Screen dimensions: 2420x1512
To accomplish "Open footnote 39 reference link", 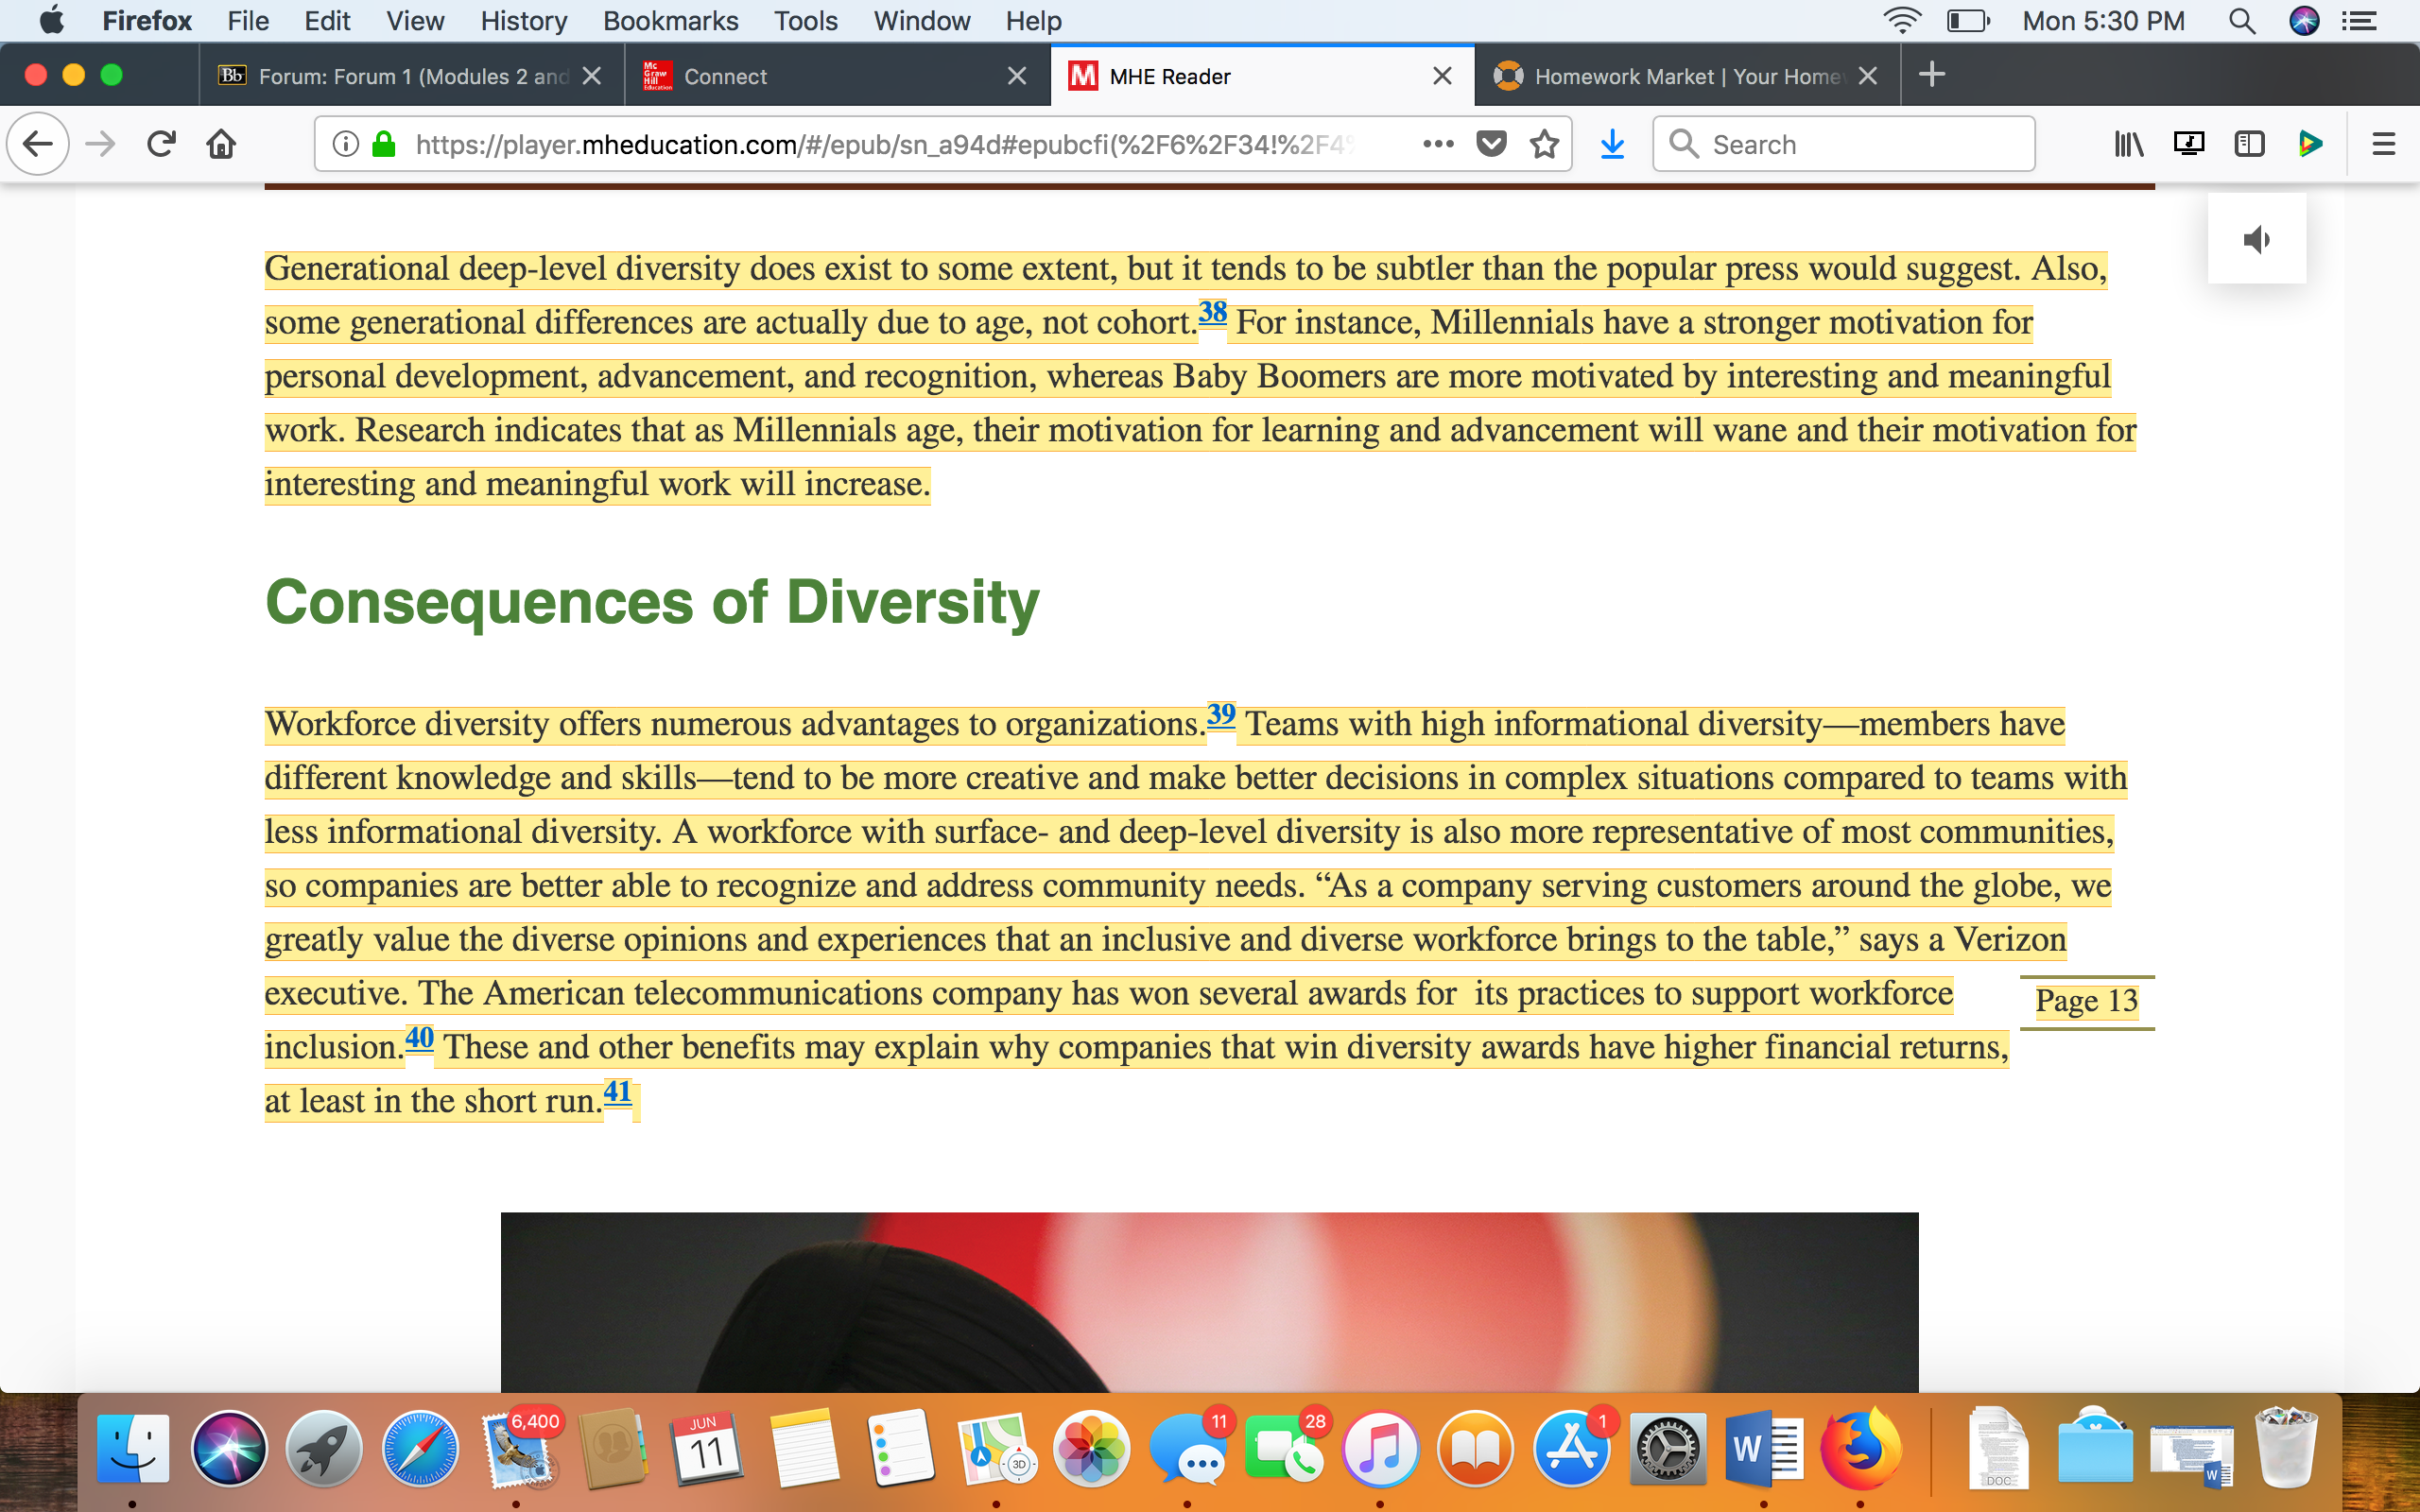I will [1221, 714].
